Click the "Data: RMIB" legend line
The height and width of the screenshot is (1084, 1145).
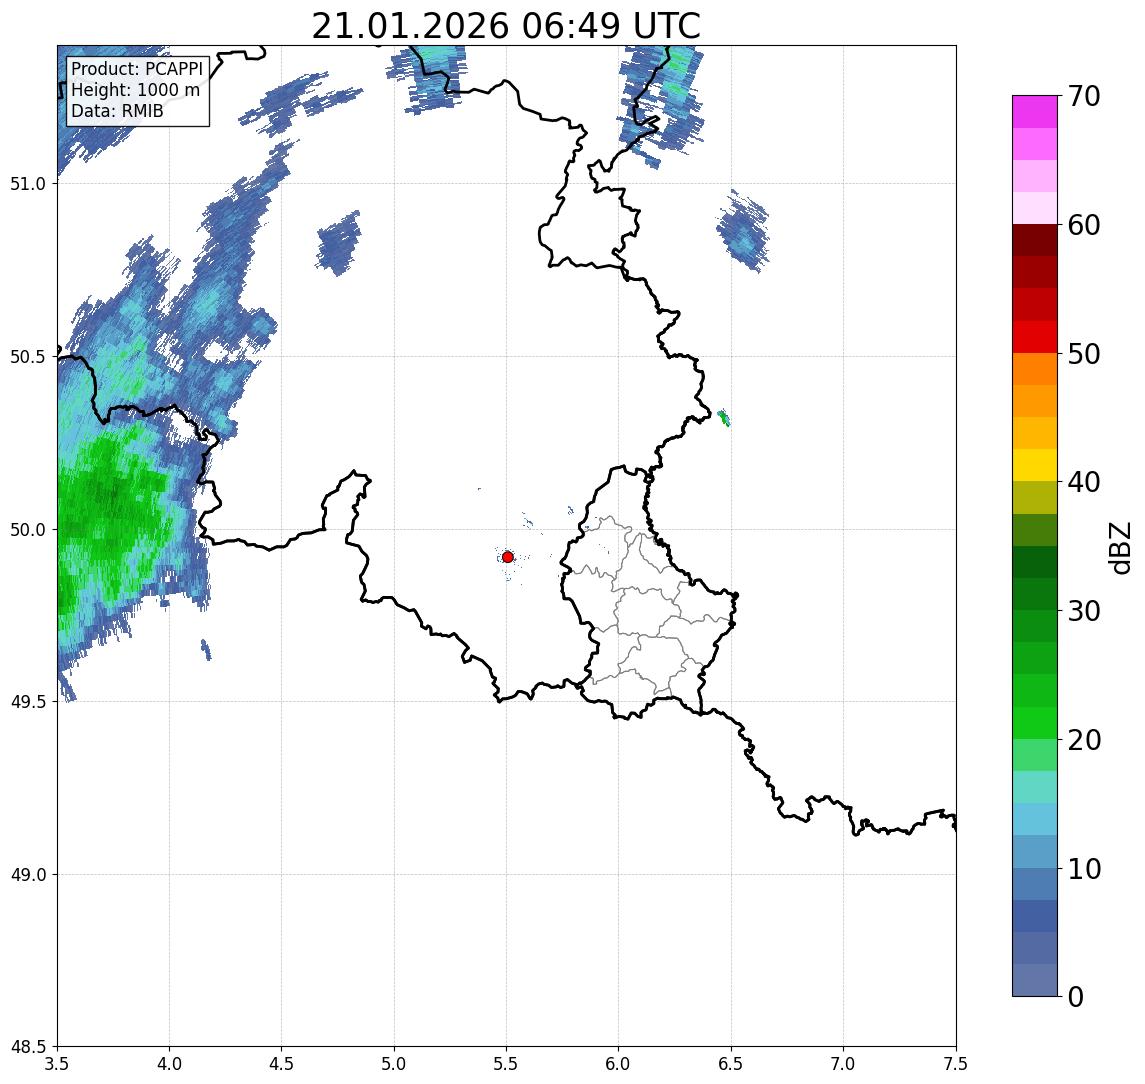pos(117,111)
